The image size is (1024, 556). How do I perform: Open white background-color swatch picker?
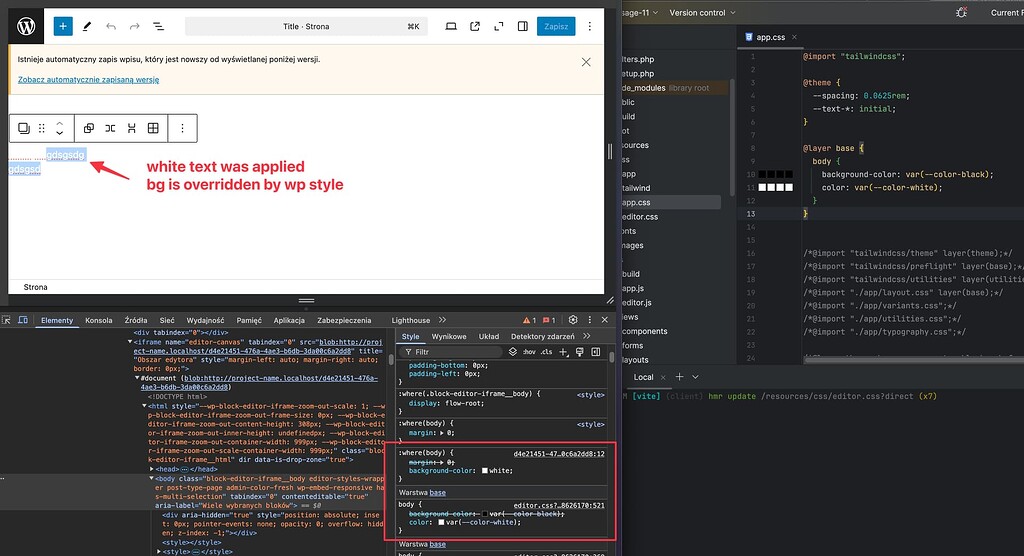click(485, 470)
